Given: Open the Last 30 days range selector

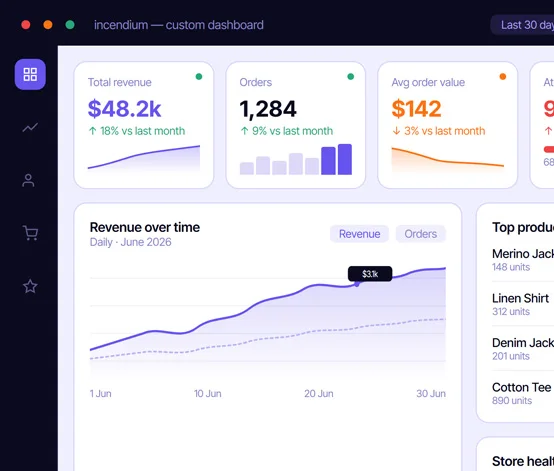Looking at the screenshot, I should [523, 25].
